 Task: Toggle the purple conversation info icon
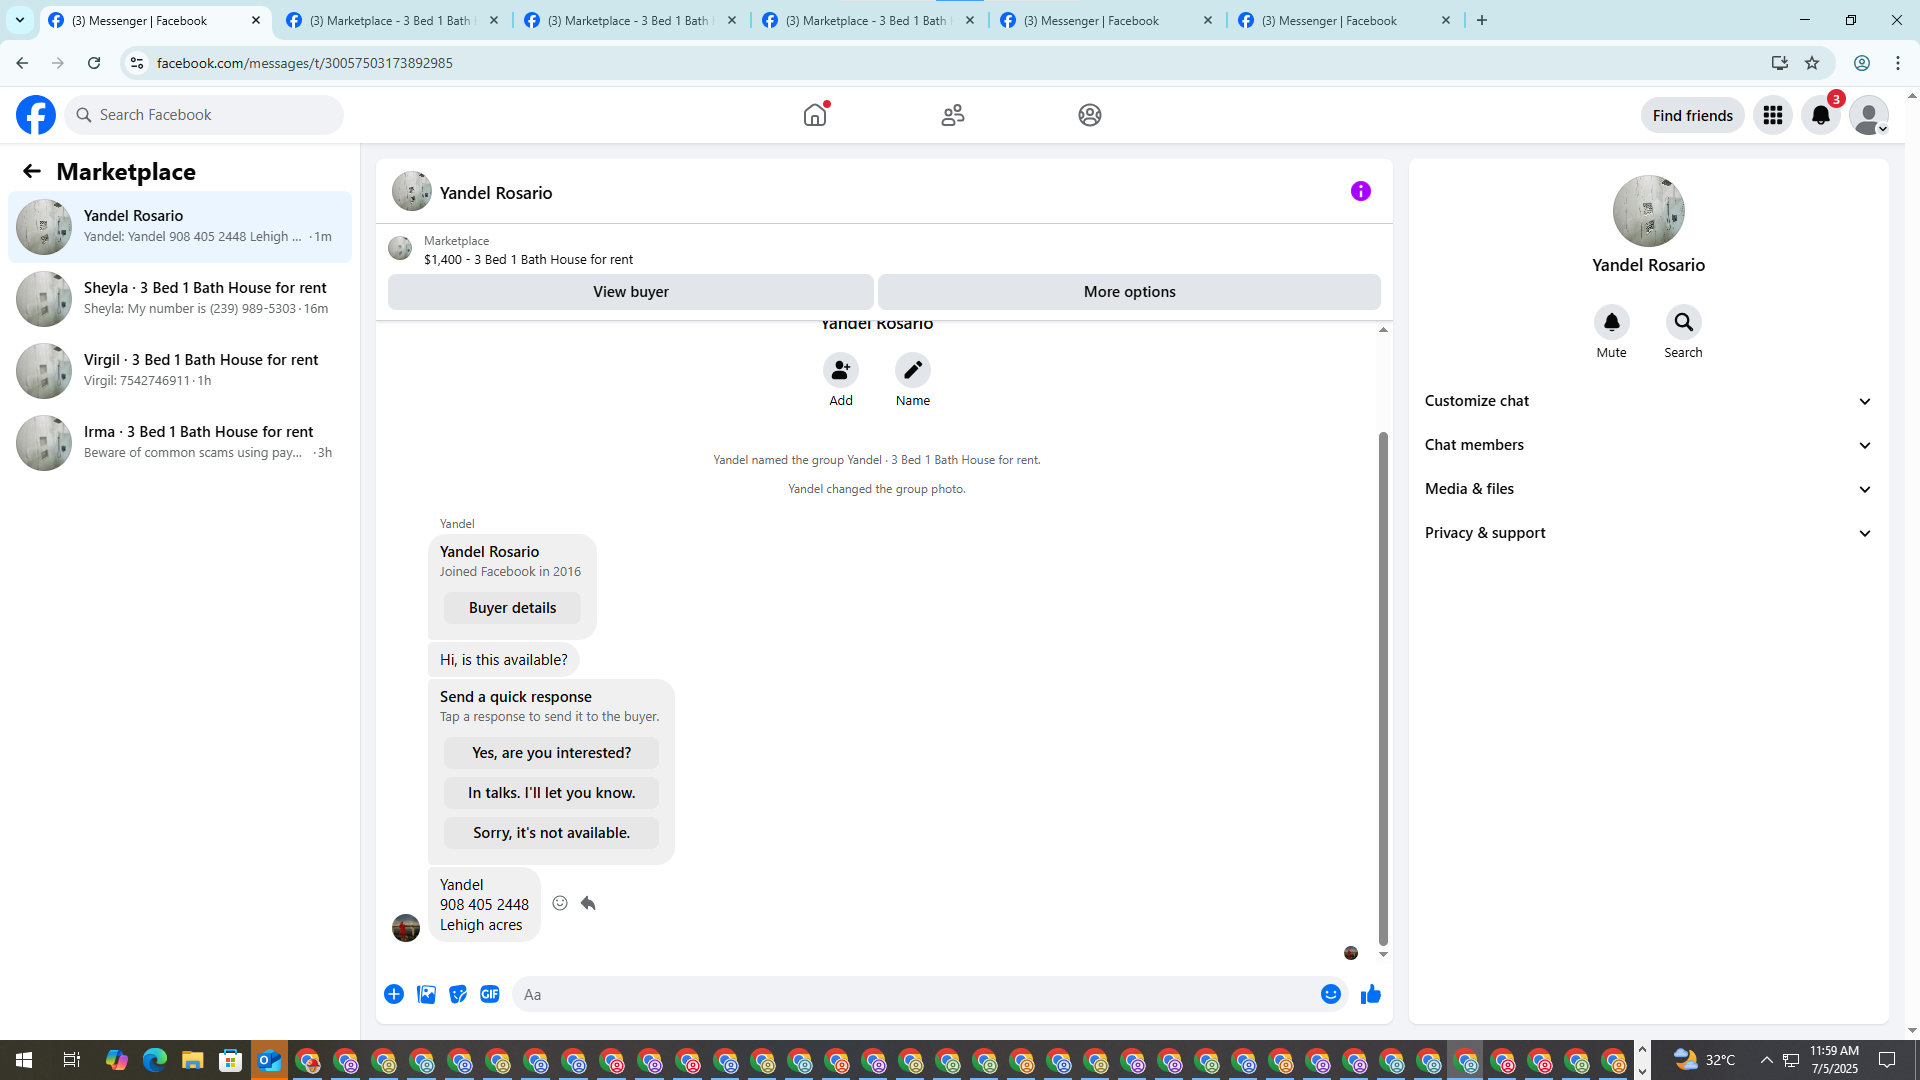[1360, 191]
